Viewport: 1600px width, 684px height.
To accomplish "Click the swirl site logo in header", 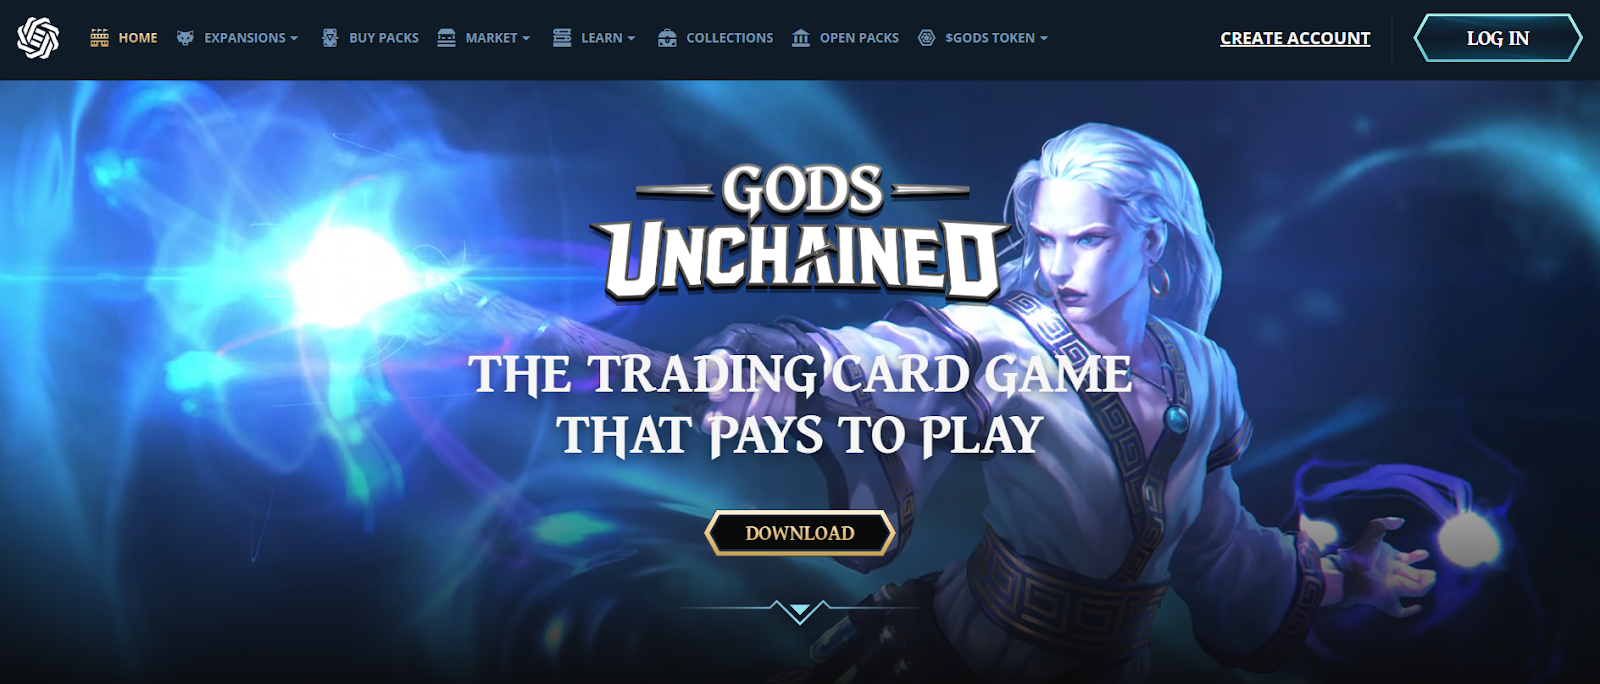I will (38, 38).
